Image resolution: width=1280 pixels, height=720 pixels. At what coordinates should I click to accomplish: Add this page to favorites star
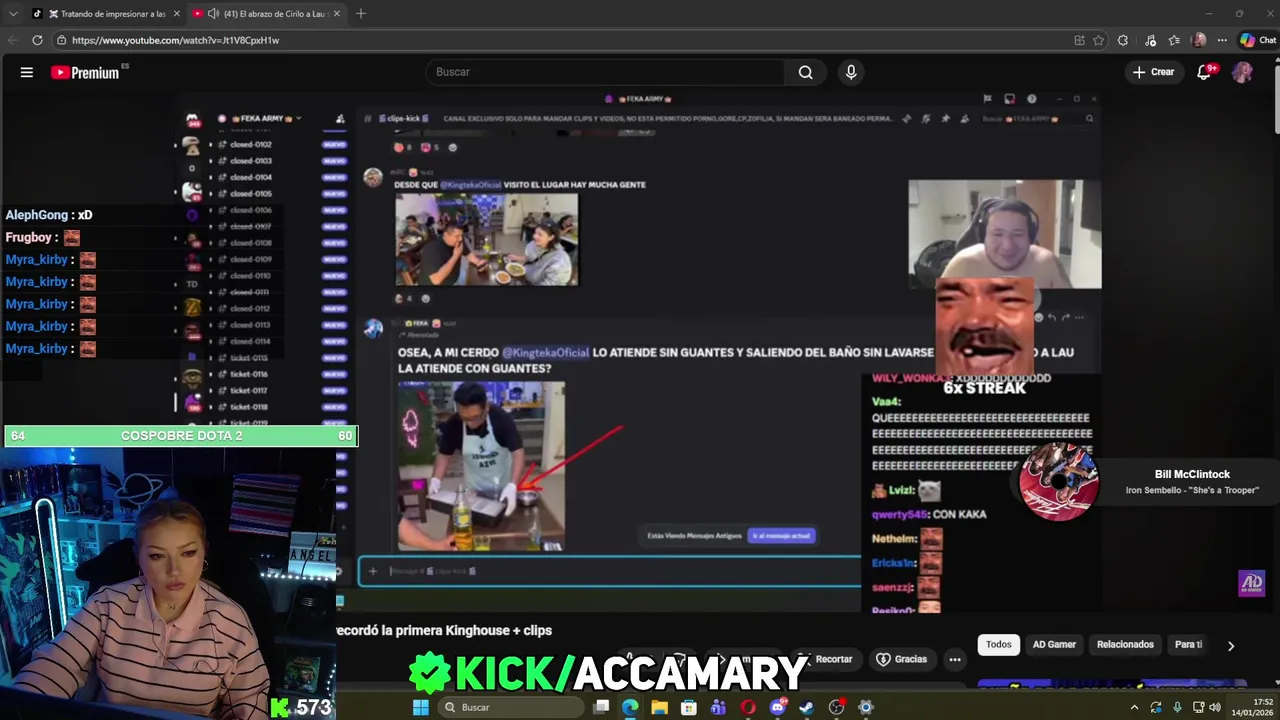[x=1099, y=40]
